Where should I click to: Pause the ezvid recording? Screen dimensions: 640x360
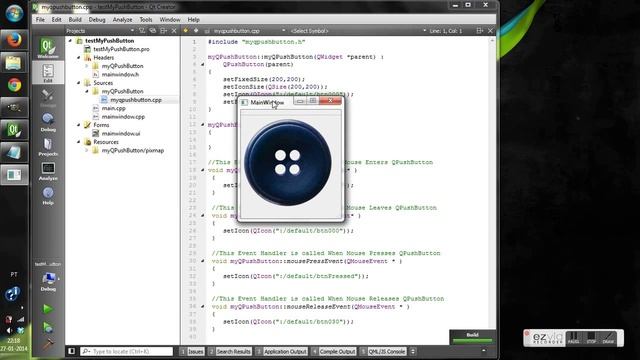point(573,338)
